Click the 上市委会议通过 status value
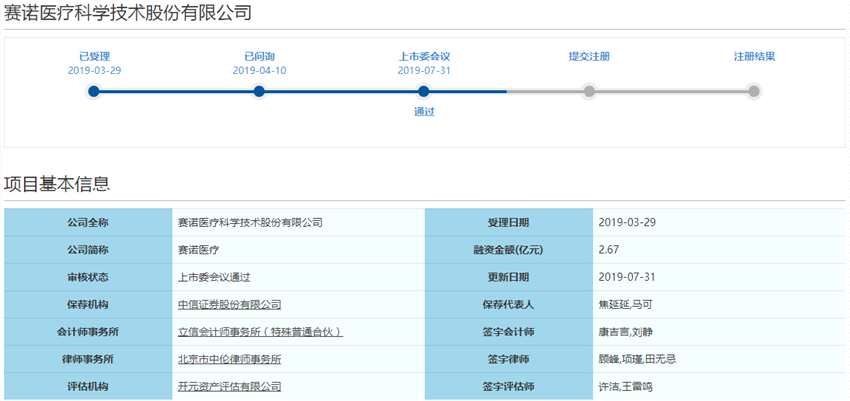The height and width of the screenshot is (401, 850). click(214, 277)
